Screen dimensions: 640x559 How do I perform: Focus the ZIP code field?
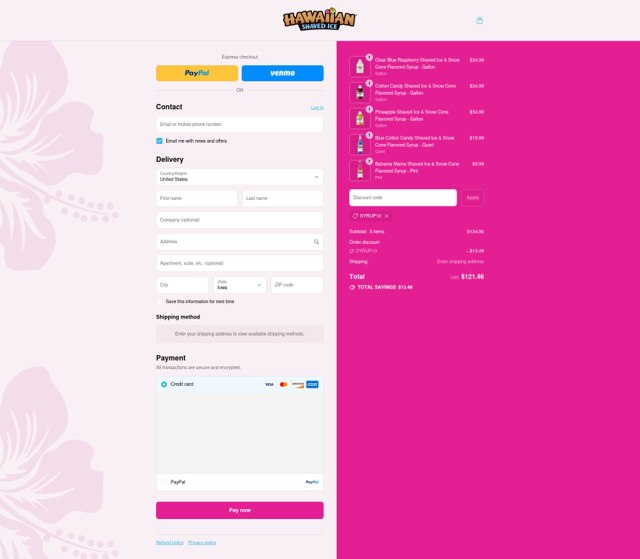click(x=297, y=285)
